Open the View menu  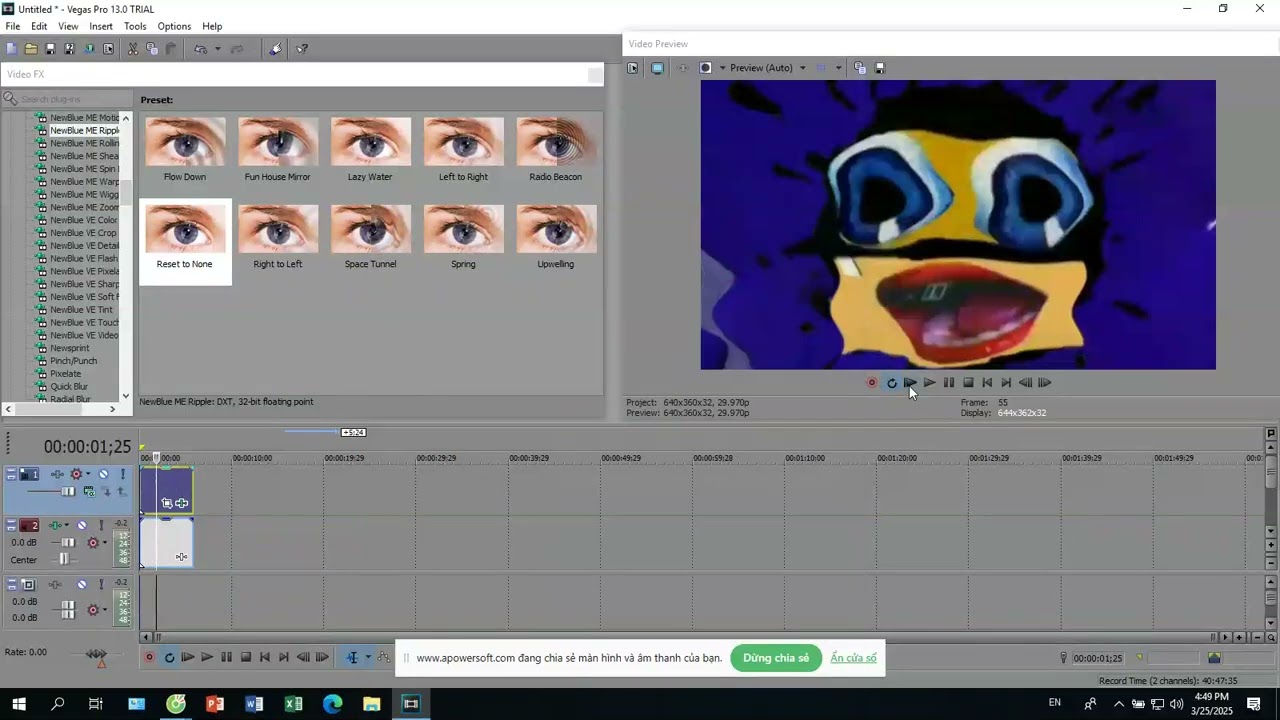[68, 26]
